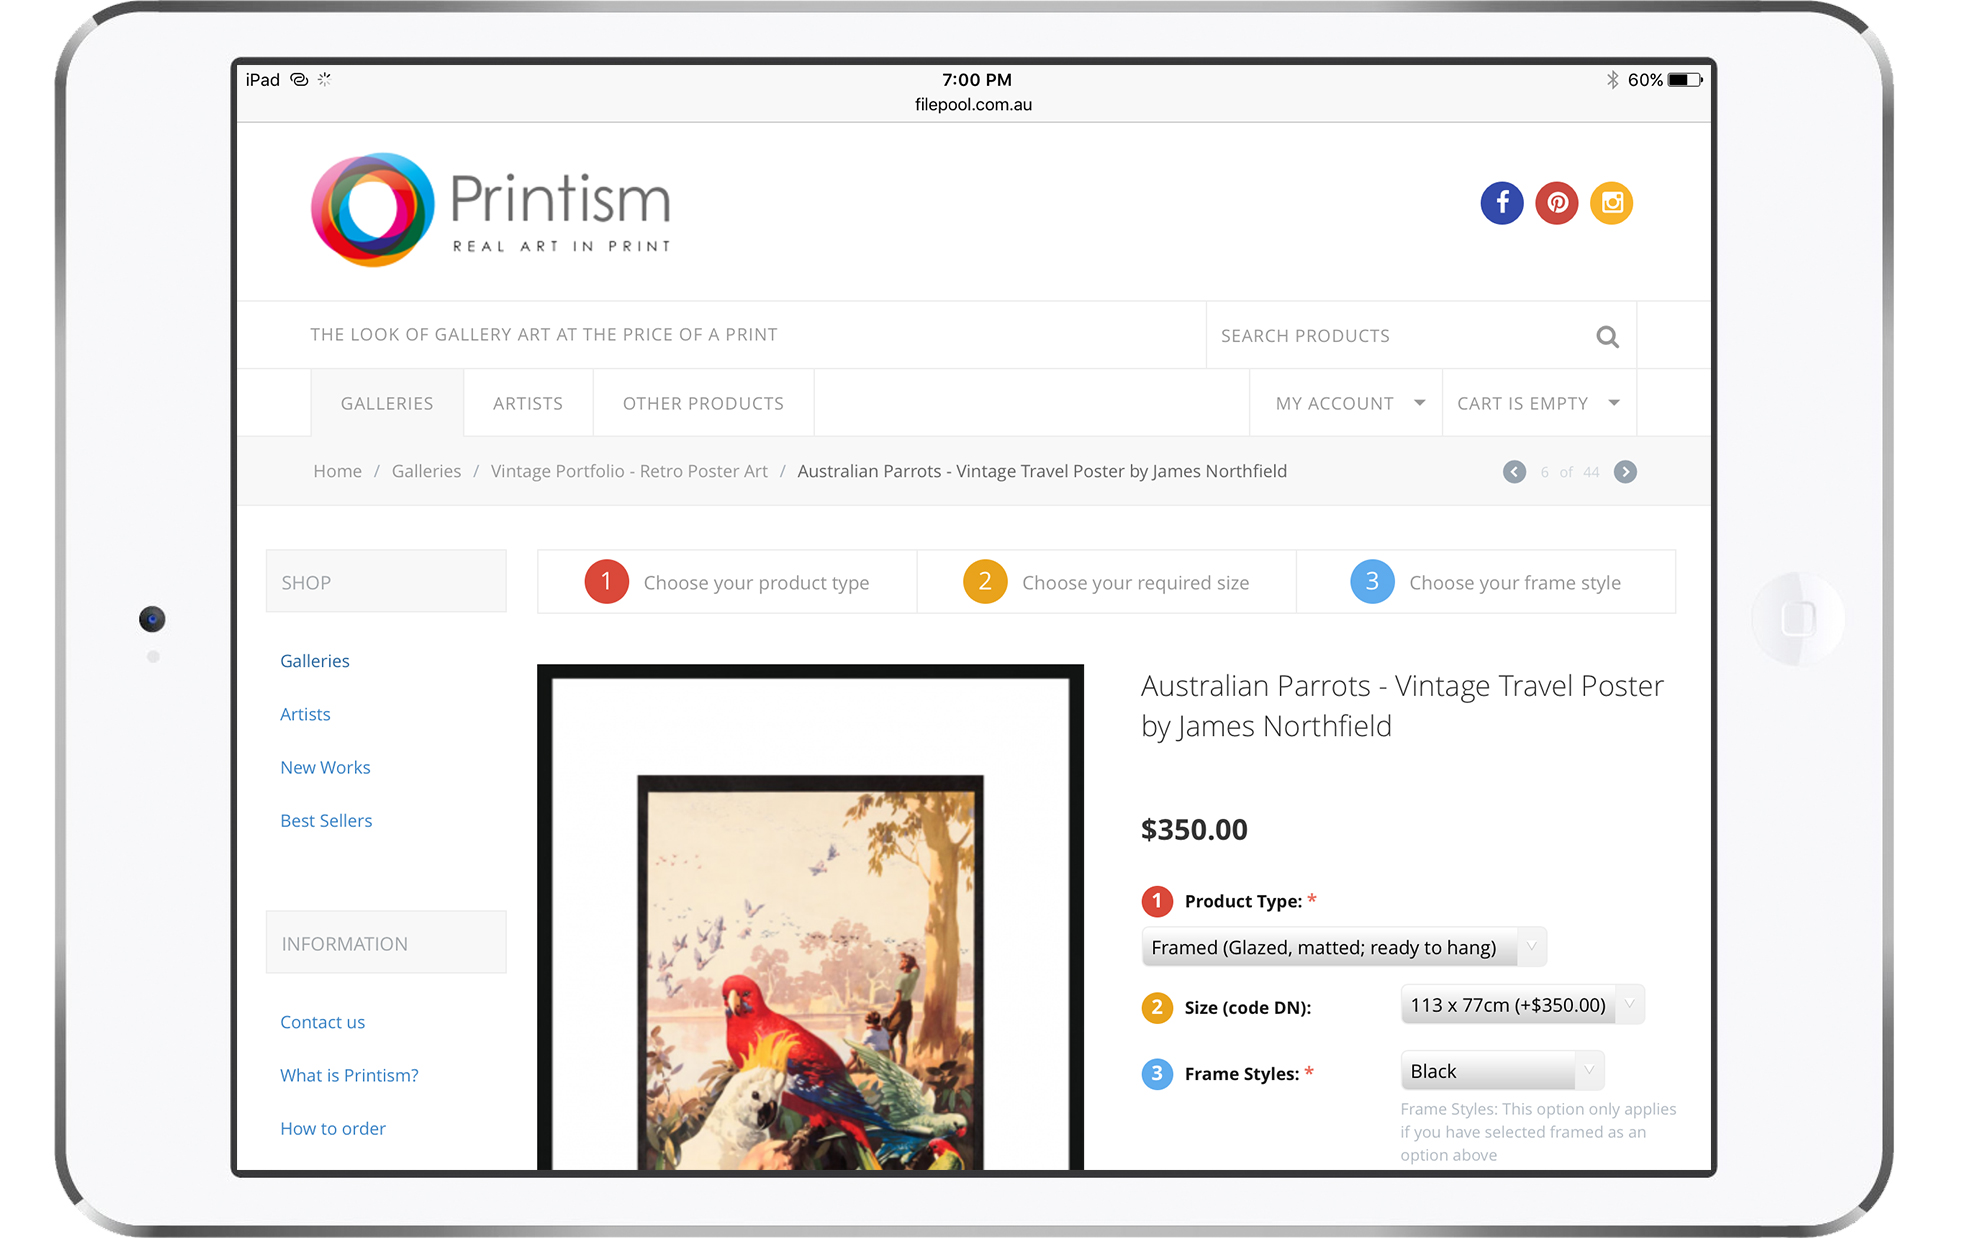Image resolution: width=1965 pixels, height=1238 pixels.
Task: Expand the Cart Is Empty menu
Action: tap(1537, 403)
